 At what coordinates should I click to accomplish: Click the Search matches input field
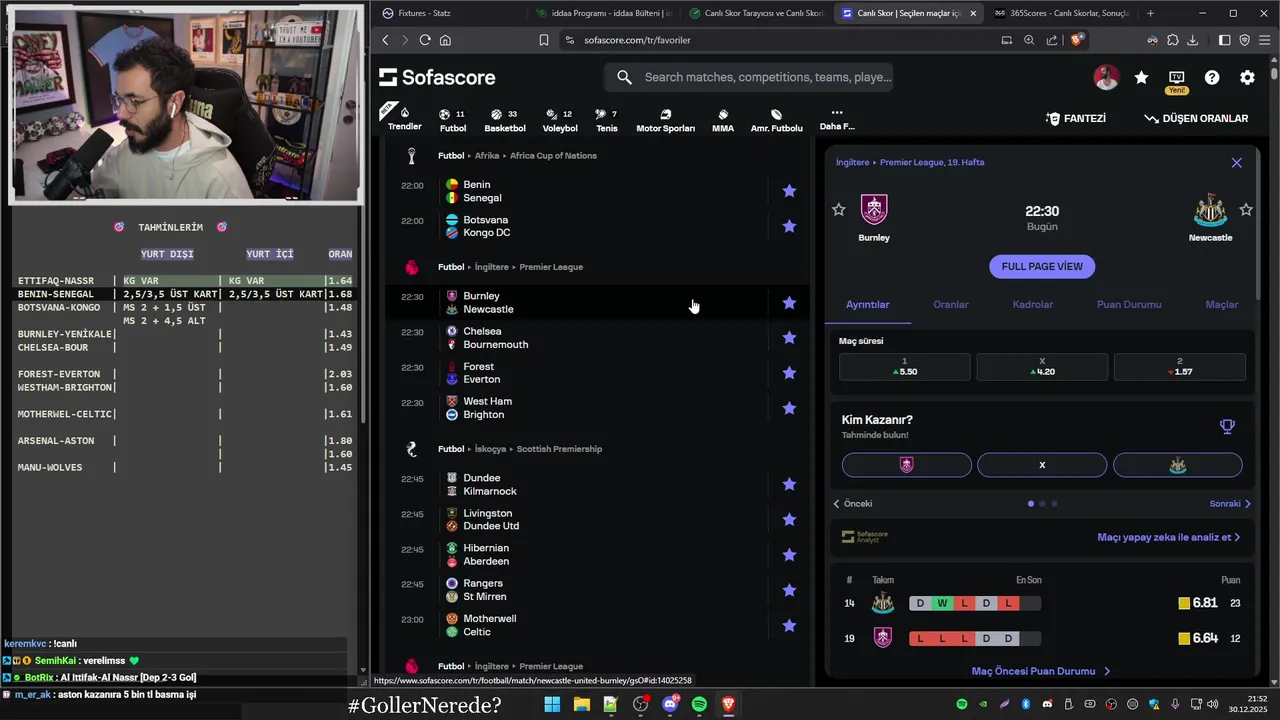748,77
